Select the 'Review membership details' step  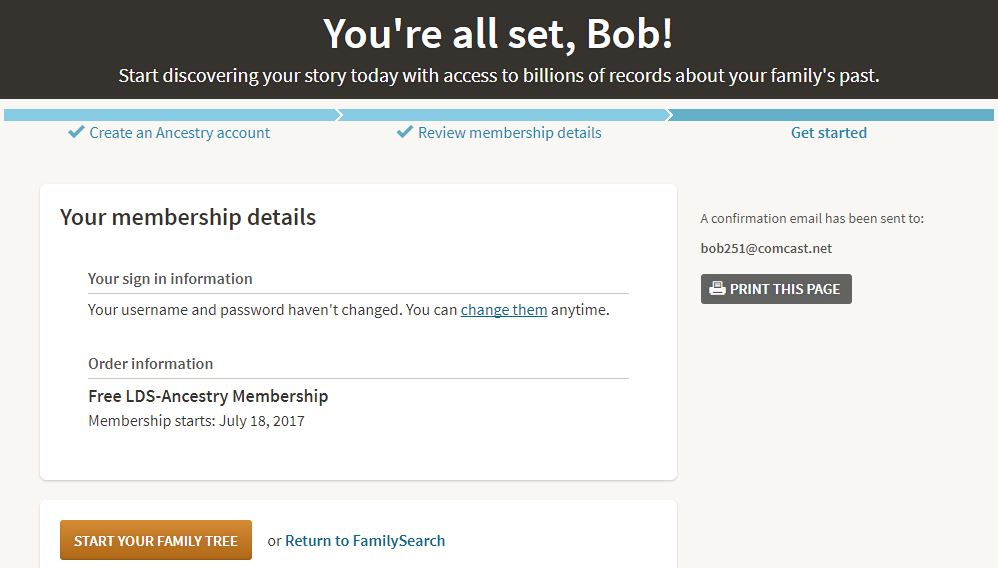(509, 133)
